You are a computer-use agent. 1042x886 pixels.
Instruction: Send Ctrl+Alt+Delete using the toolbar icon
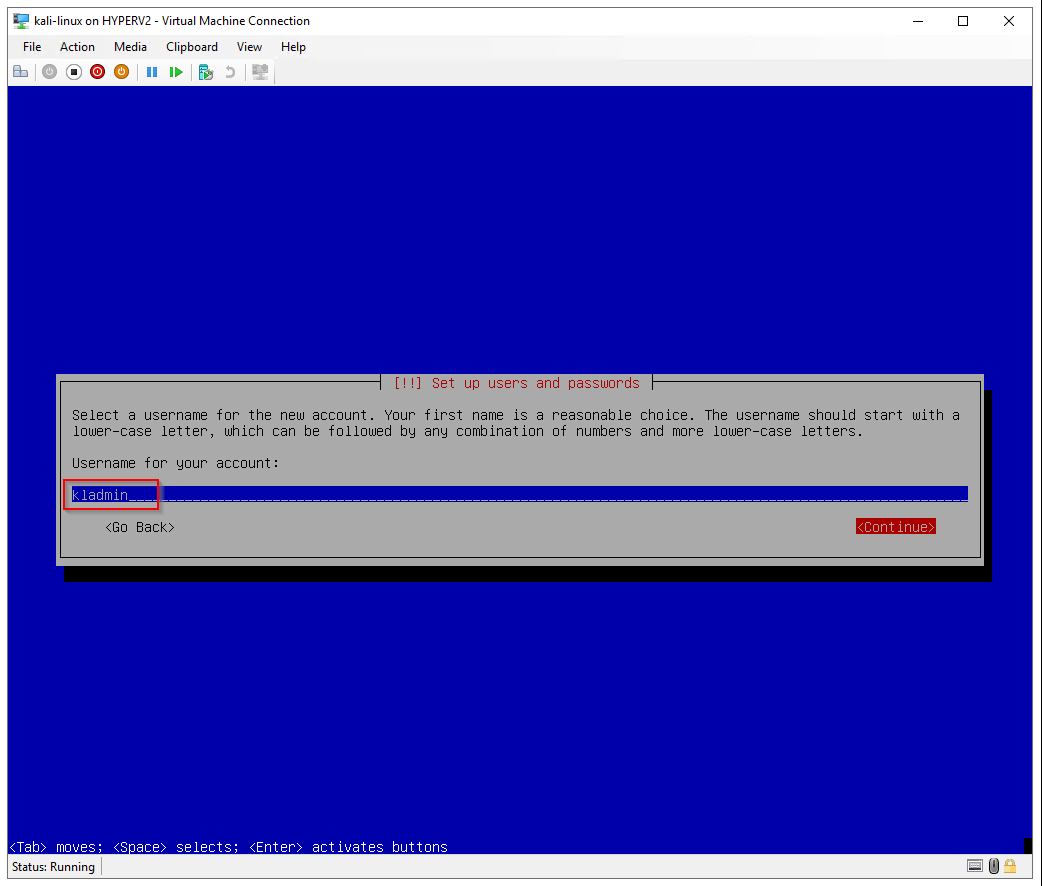(20, 72)
